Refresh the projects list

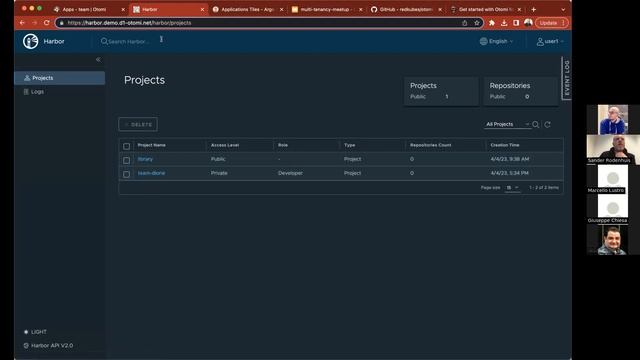547,124
